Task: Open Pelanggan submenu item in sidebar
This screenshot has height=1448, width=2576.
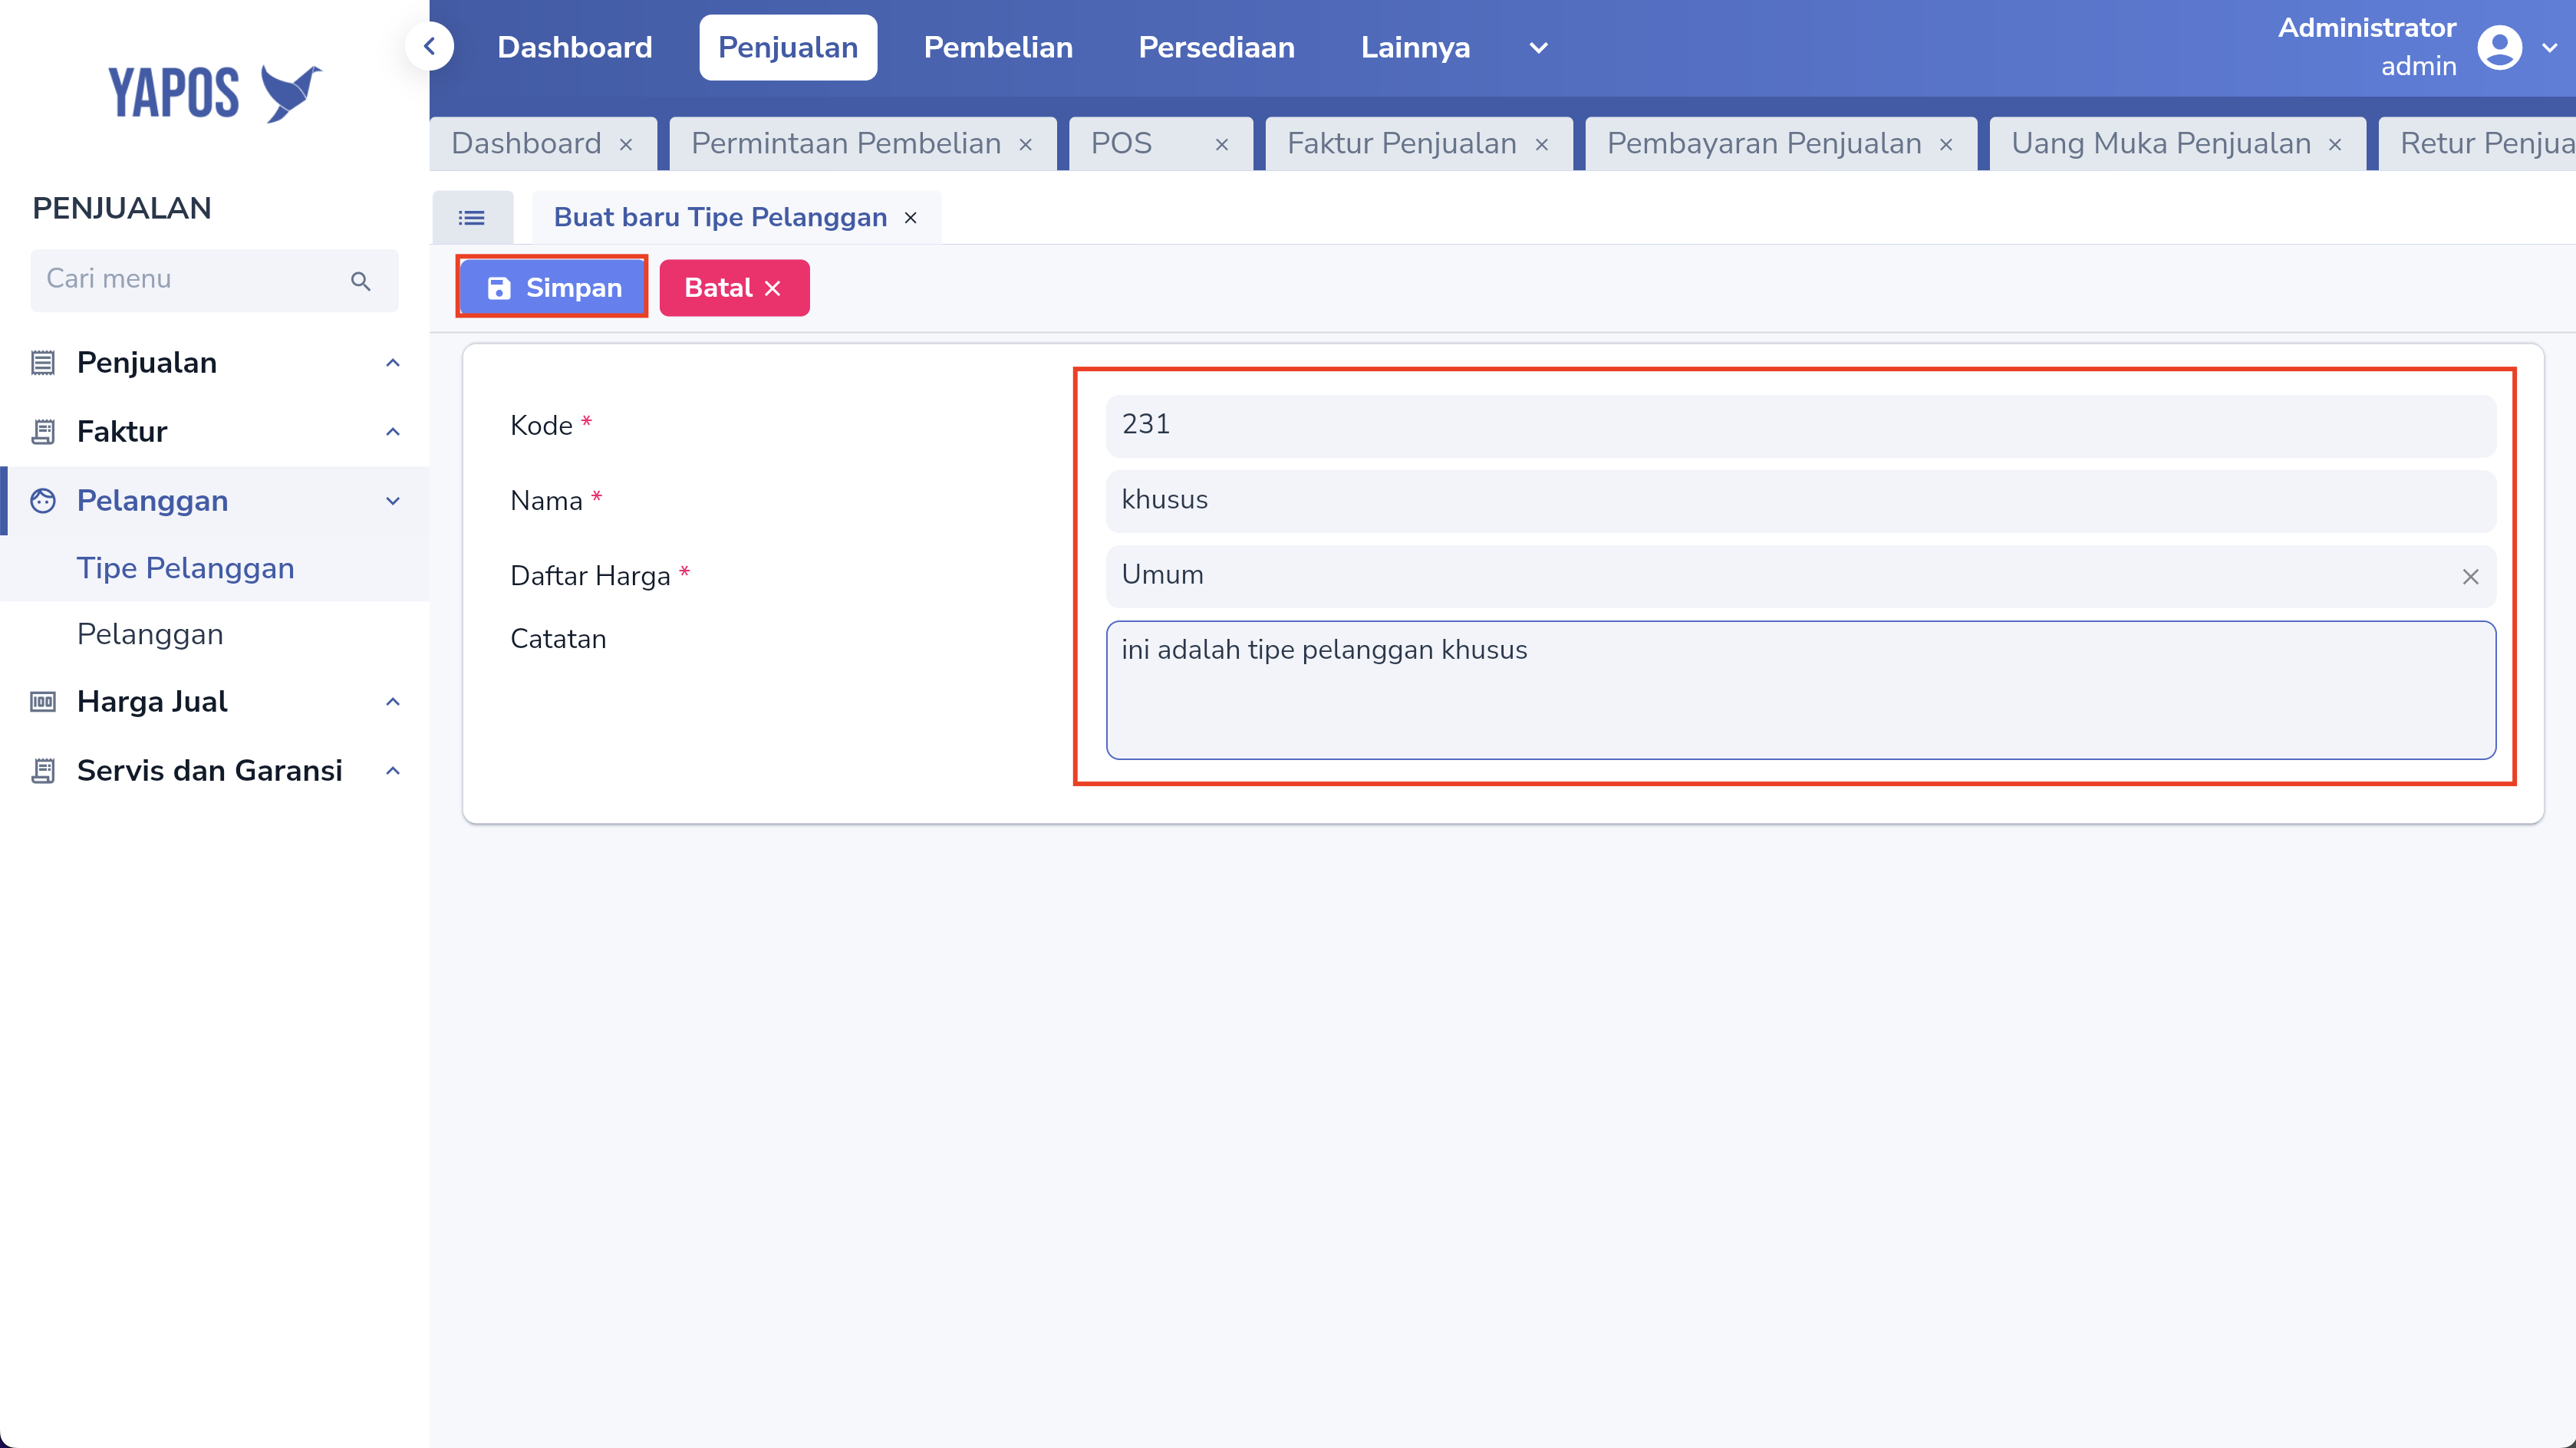Action: click(150, 634)
